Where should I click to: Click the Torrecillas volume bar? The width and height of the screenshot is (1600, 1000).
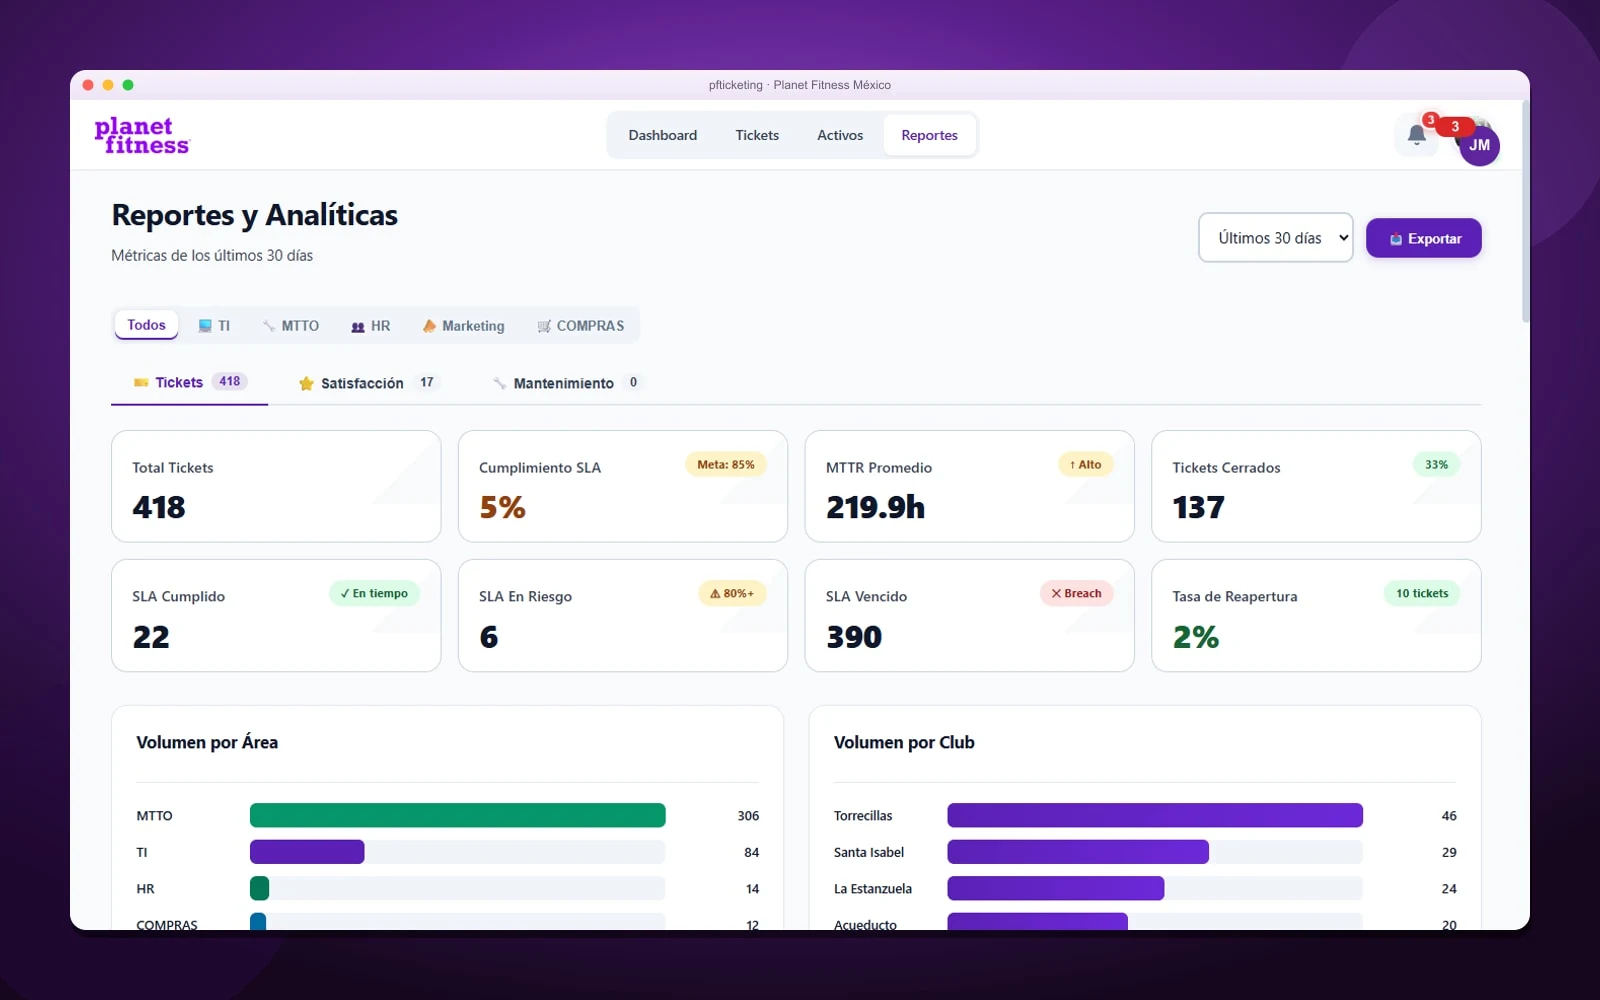click(x=1155, y=815)
